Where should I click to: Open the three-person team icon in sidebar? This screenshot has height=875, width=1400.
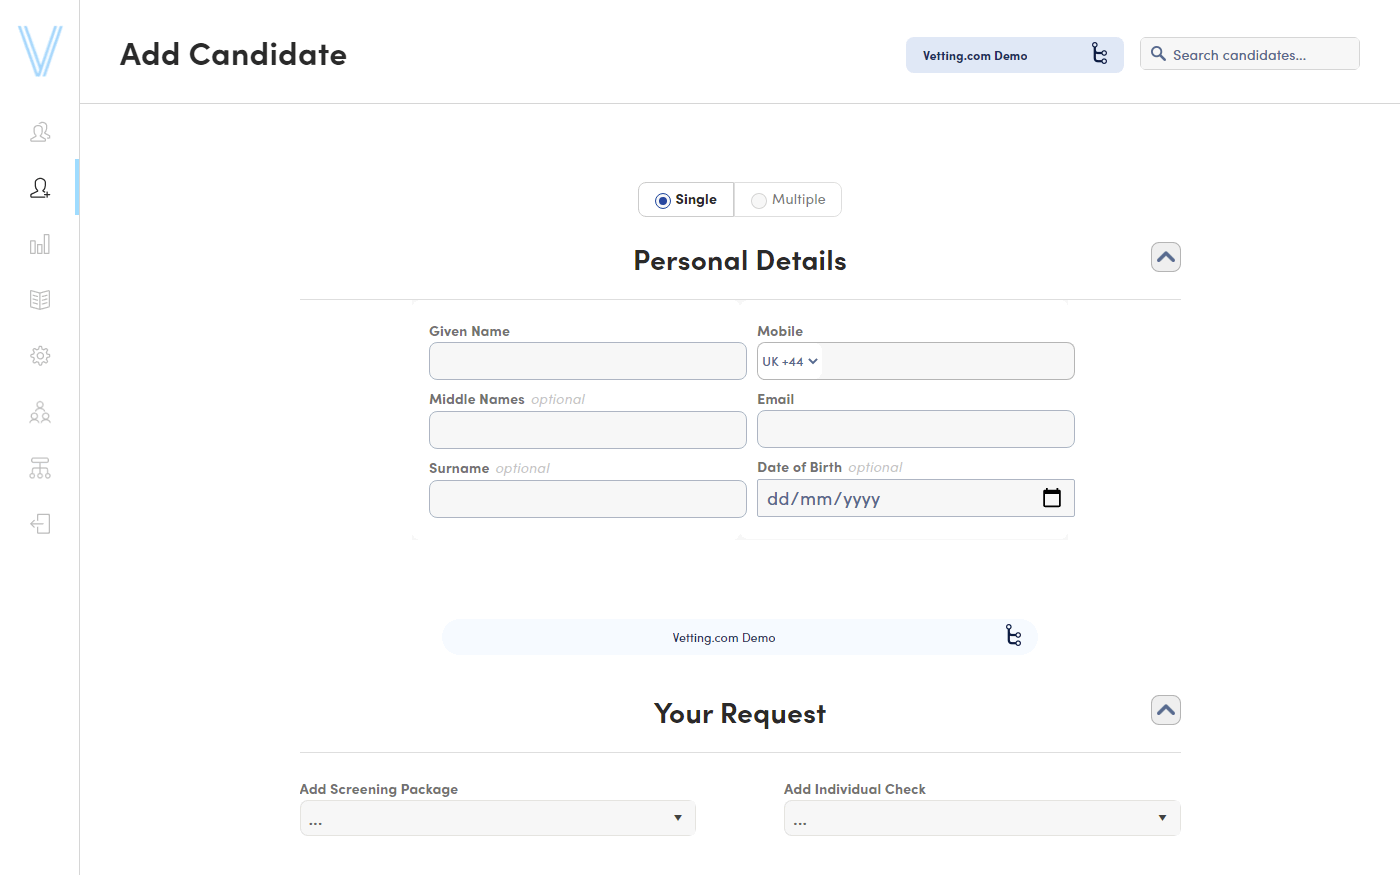tap(40, 412)
